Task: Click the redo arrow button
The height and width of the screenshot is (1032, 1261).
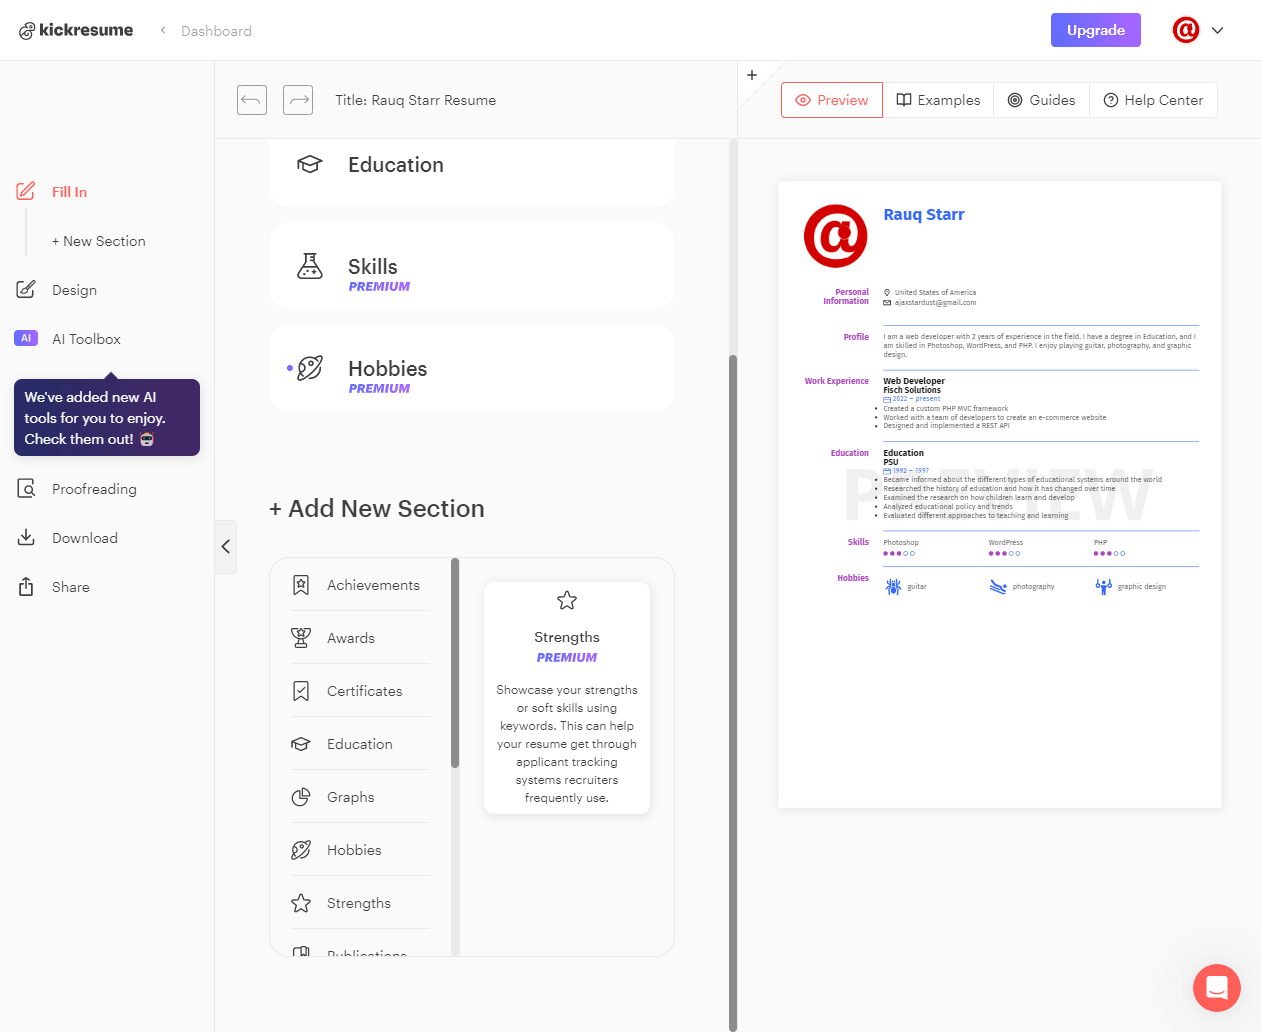Action: coord(298,100)
